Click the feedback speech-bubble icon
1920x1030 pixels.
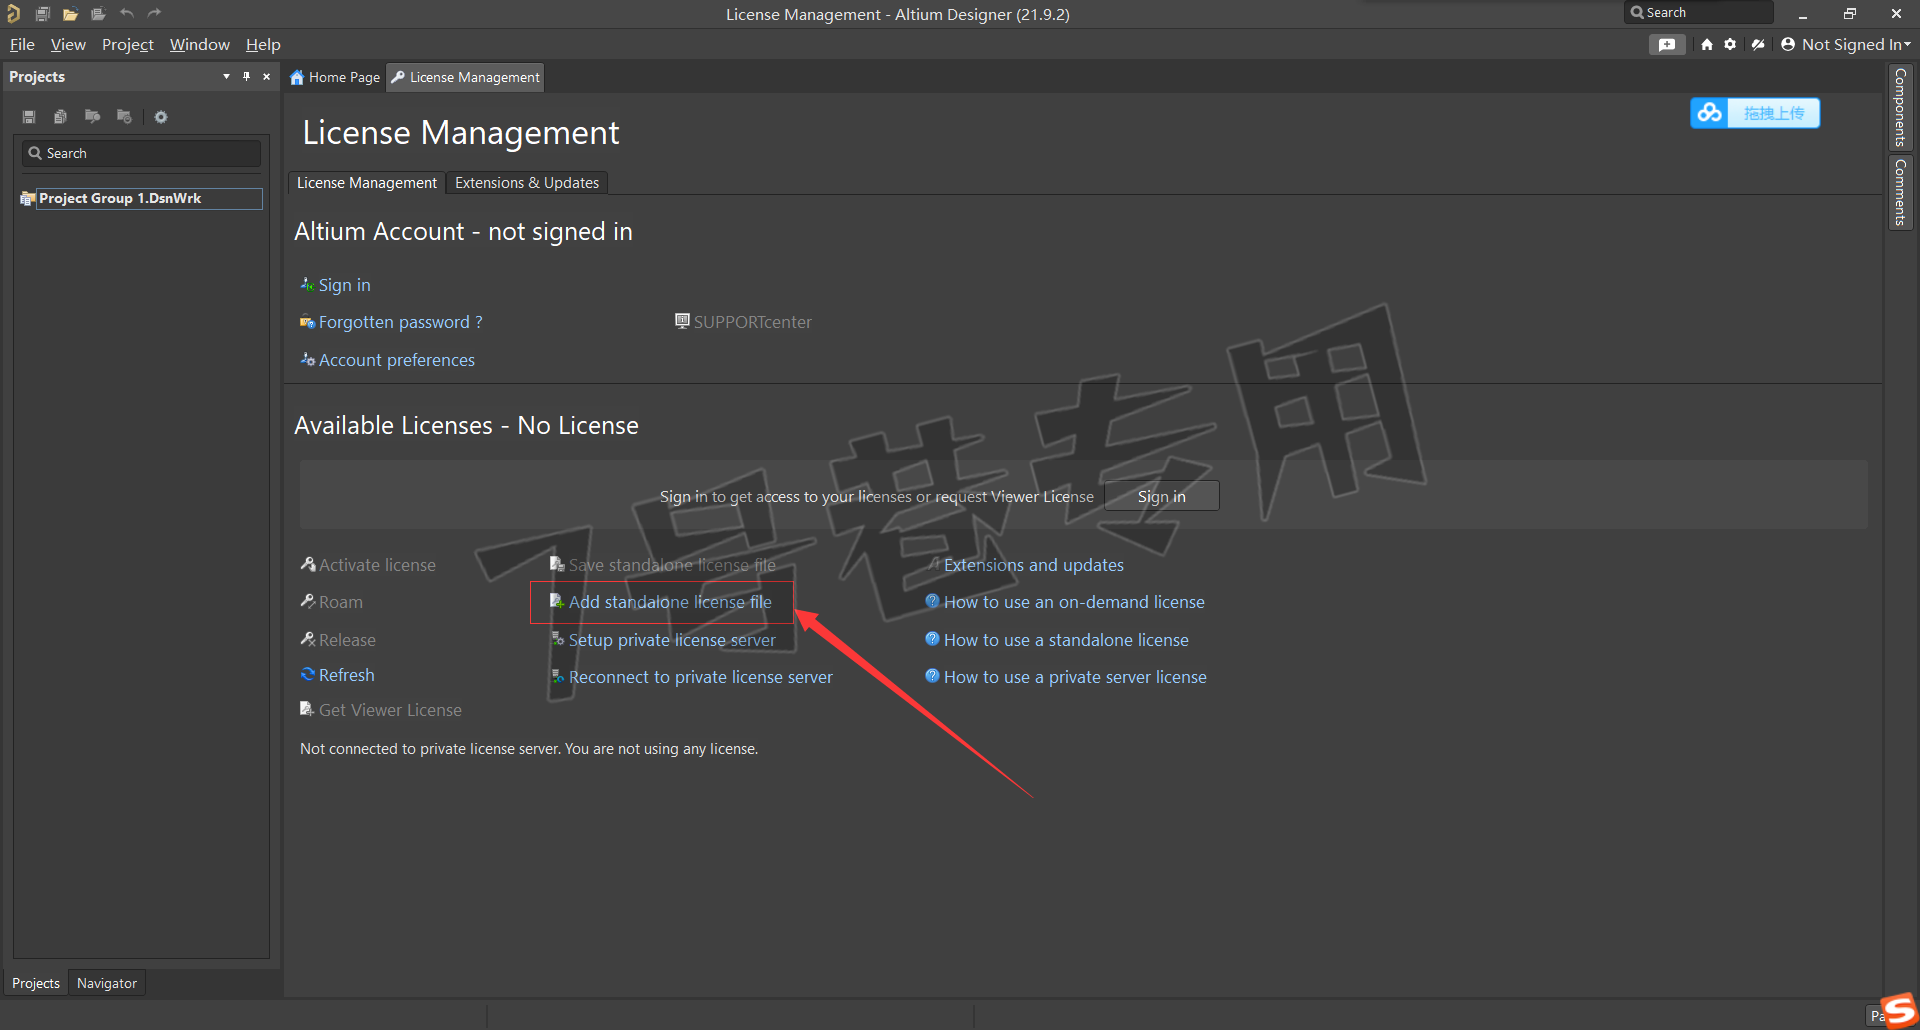pyautogui.click(x=1667, y=44)
